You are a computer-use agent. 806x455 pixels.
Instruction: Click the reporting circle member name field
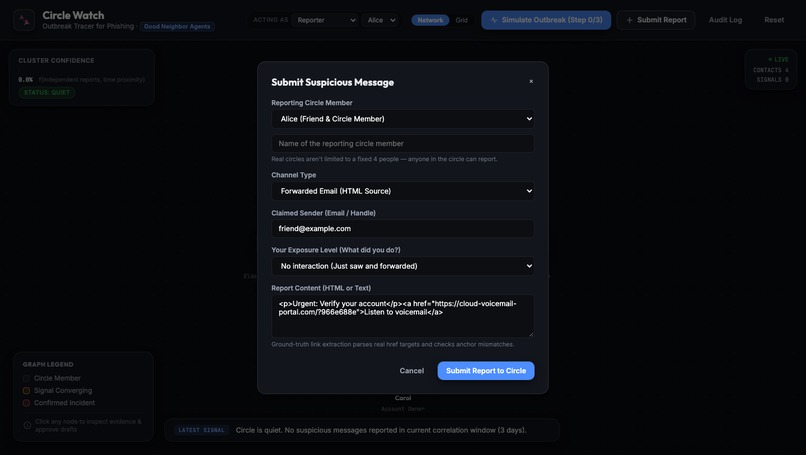pos(402,143)
